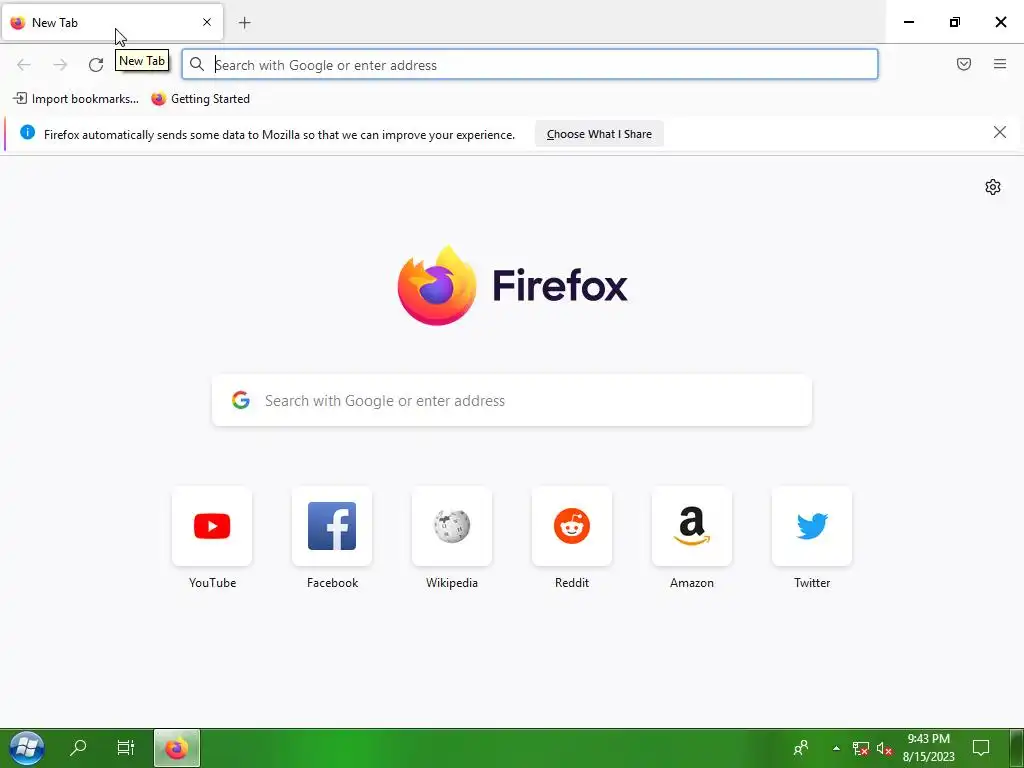Open Import bookmarks from bookmarks toolbar
Screen dimensions: 1024x768
tap(76, 99)
